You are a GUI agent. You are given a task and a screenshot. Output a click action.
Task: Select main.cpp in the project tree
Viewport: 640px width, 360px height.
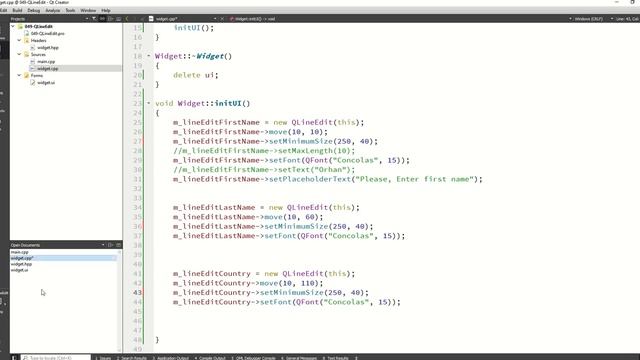click(x=46, y=62)
